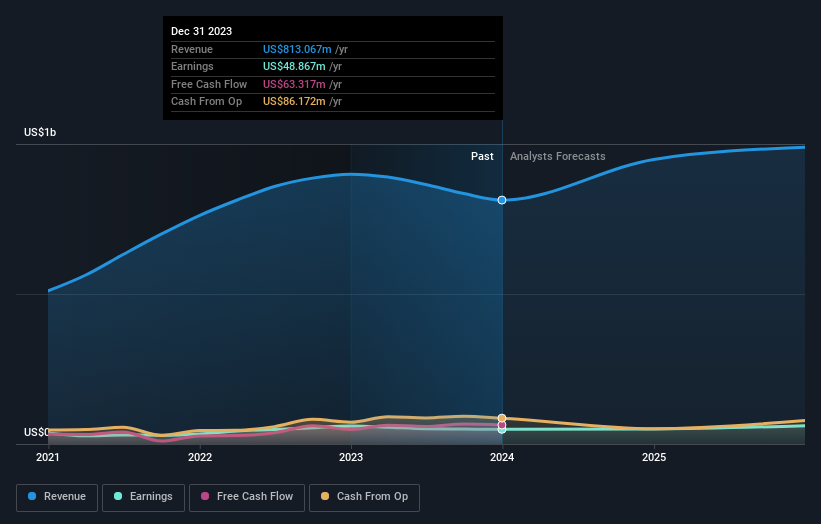The height and width of the screenshot is (524, 821).
Task: Click the US$813.067m revenue value
Action: (x=297, y=49)
